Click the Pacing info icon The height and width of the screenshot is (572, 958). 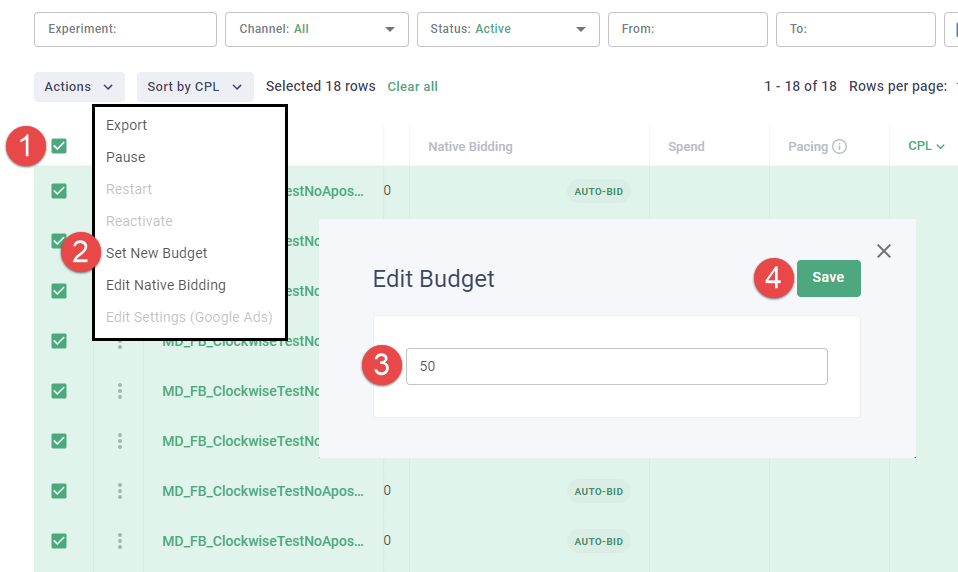[839, 147]
